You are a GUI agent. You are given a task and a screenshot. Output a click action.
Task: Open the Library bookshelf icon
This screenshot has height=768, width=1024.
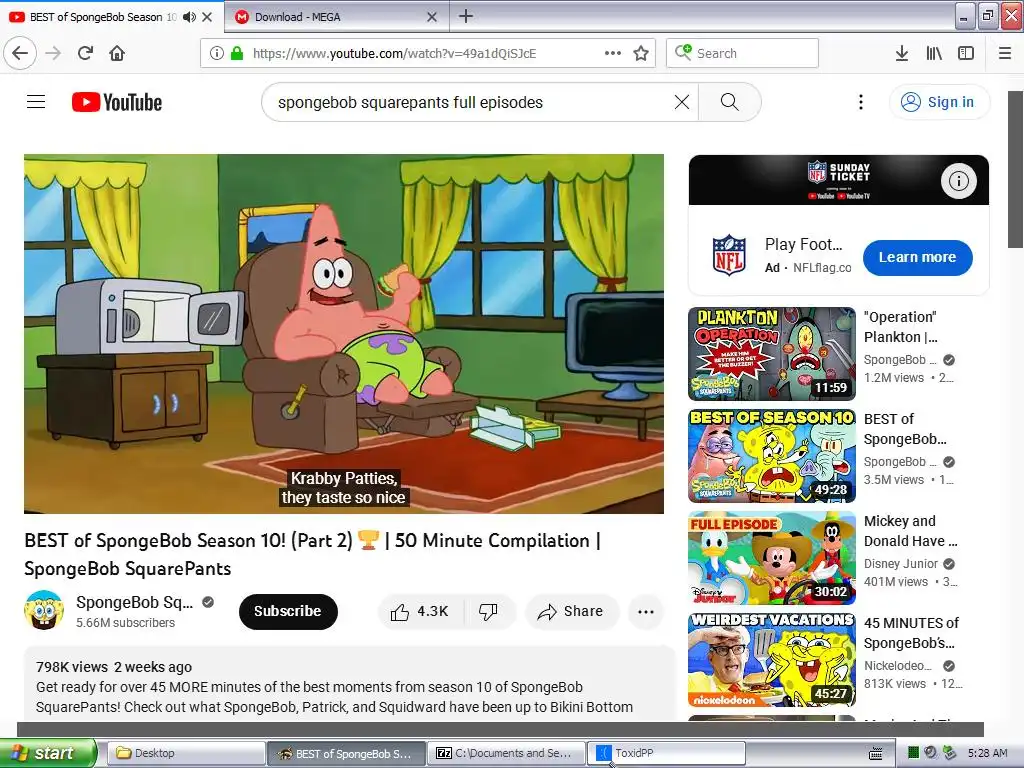pos(934,53)
